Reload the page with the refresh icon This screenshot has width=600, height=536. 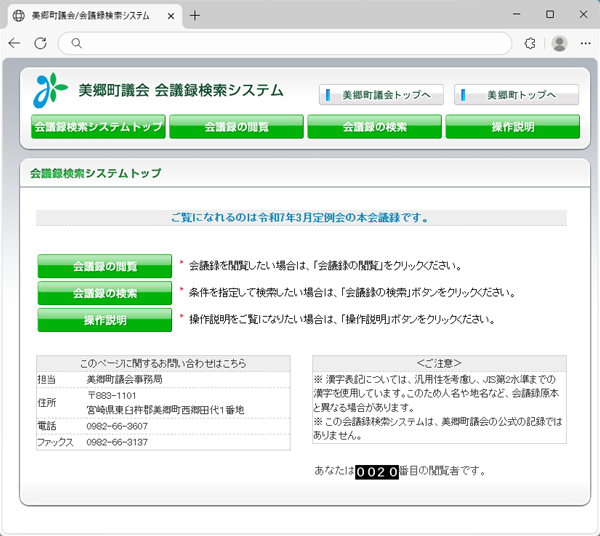coord(40,43)
